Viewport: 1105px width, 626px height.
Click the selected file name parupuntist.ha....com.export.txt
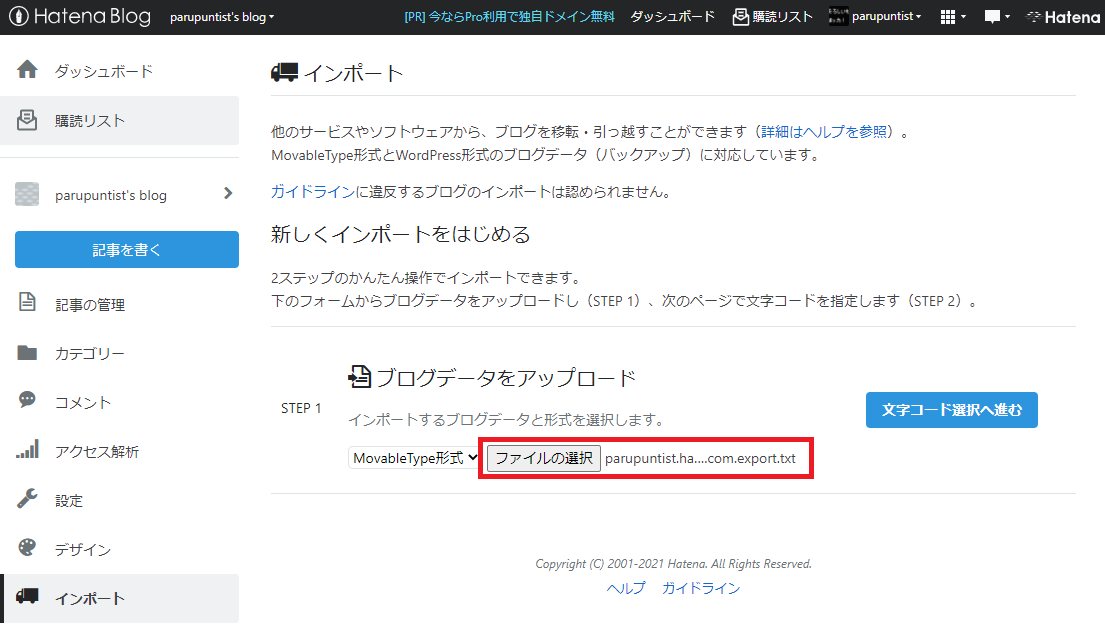pyautogui.click(x=700, y=458)
